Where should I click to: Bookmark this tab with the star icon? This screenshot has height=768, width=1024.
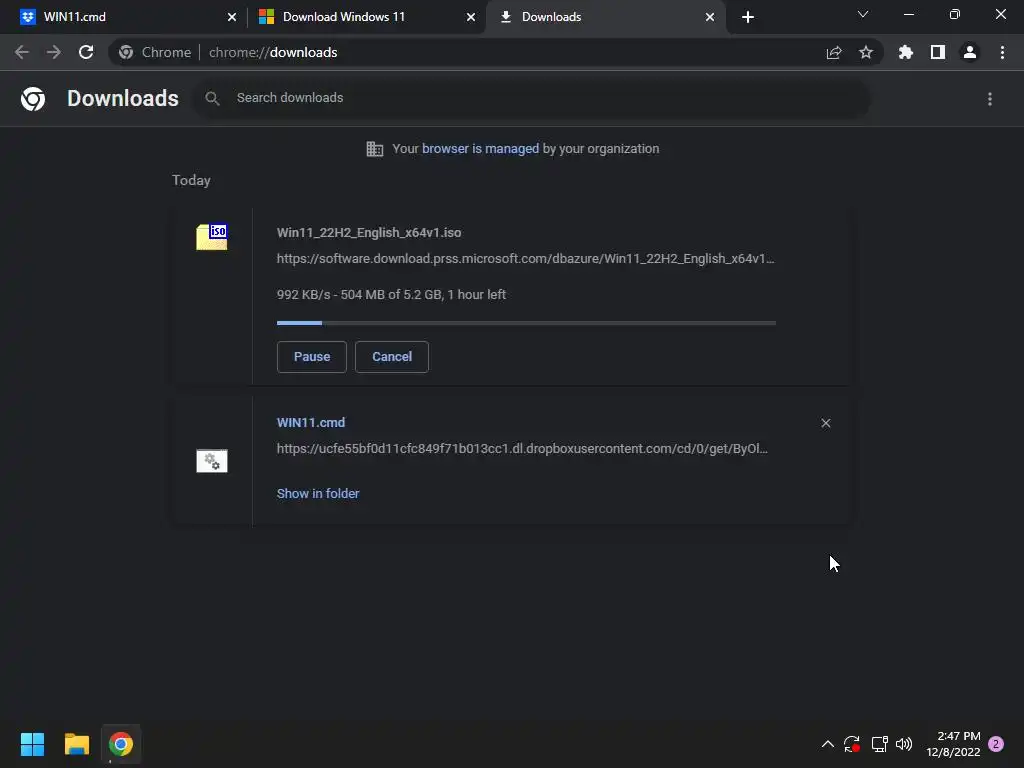click(866, 52)
